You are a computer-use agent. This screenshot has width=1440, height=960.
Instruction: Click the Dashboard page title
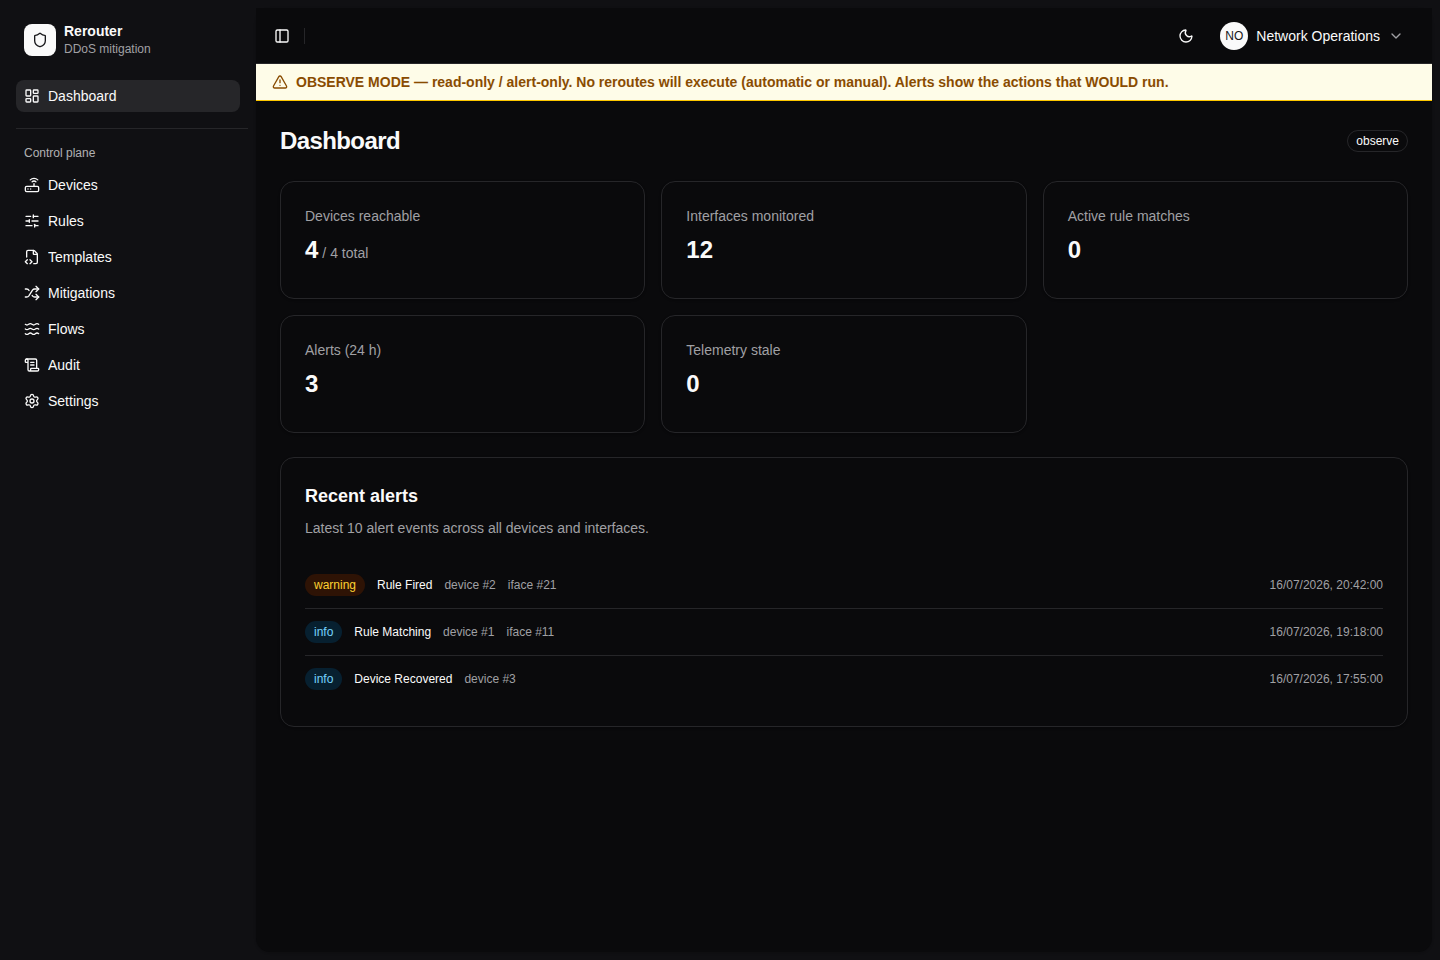[340, 141]
